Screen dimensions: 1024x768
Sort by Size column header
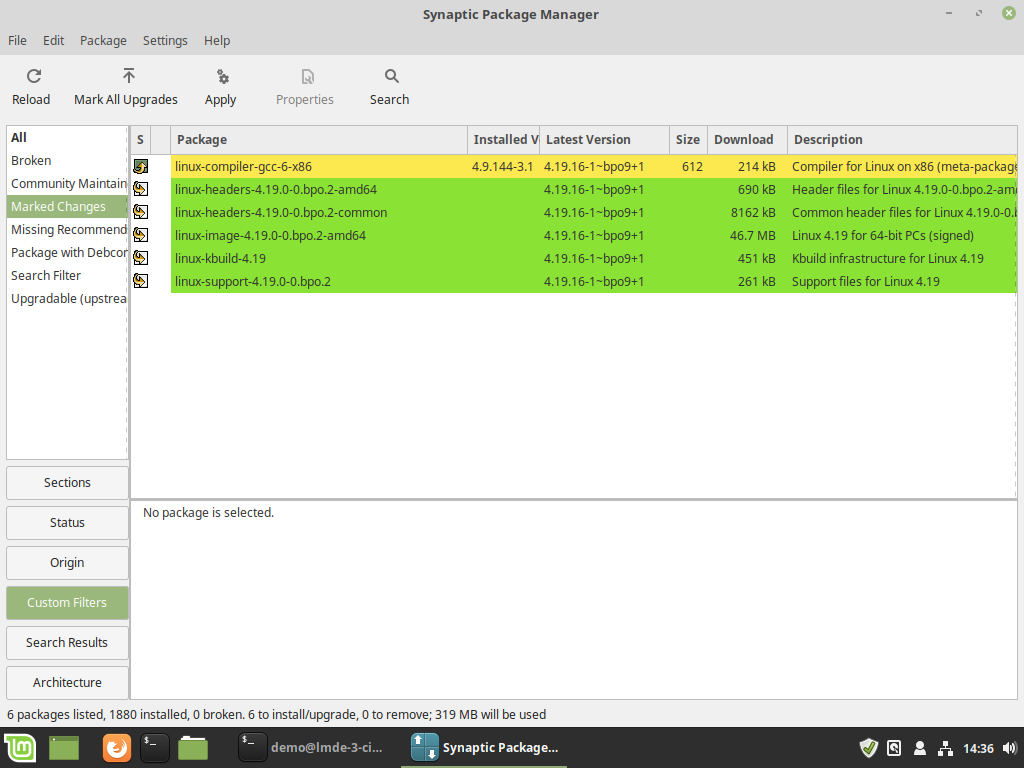[688, 140]
